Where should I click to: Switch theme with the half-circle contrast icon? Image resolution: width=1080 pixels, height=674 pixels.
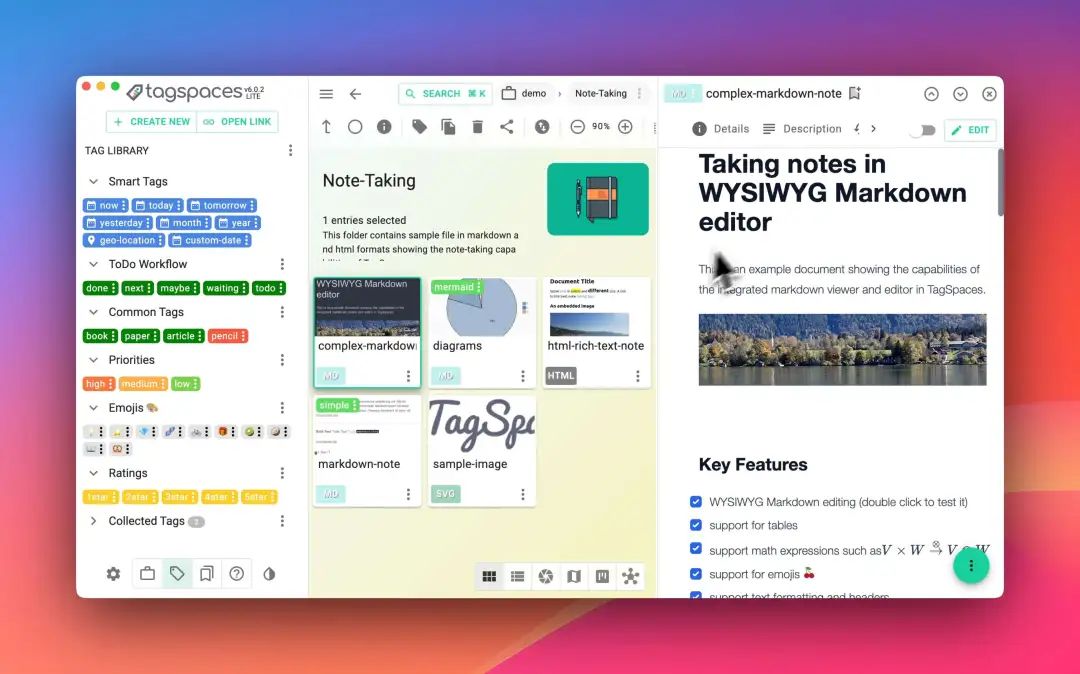(269, 574)
